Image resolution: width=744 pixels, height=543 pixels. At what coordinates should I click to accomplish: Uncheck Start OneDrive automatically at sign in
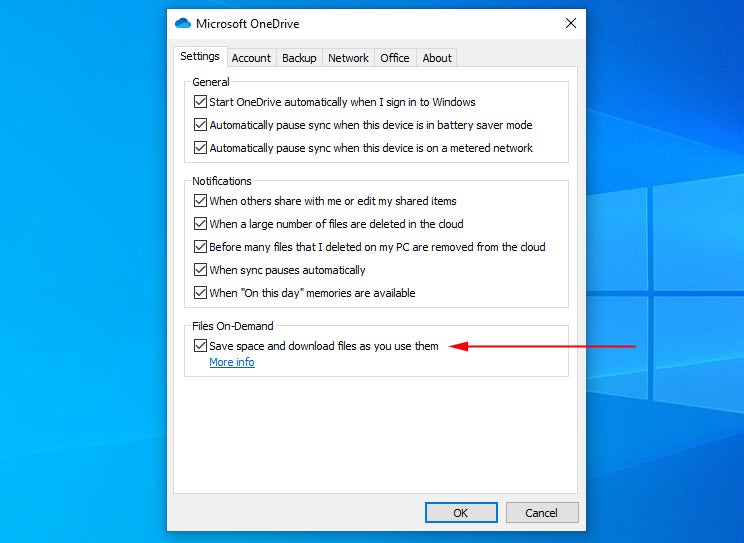pyautogui.click(x=200, y=102)
